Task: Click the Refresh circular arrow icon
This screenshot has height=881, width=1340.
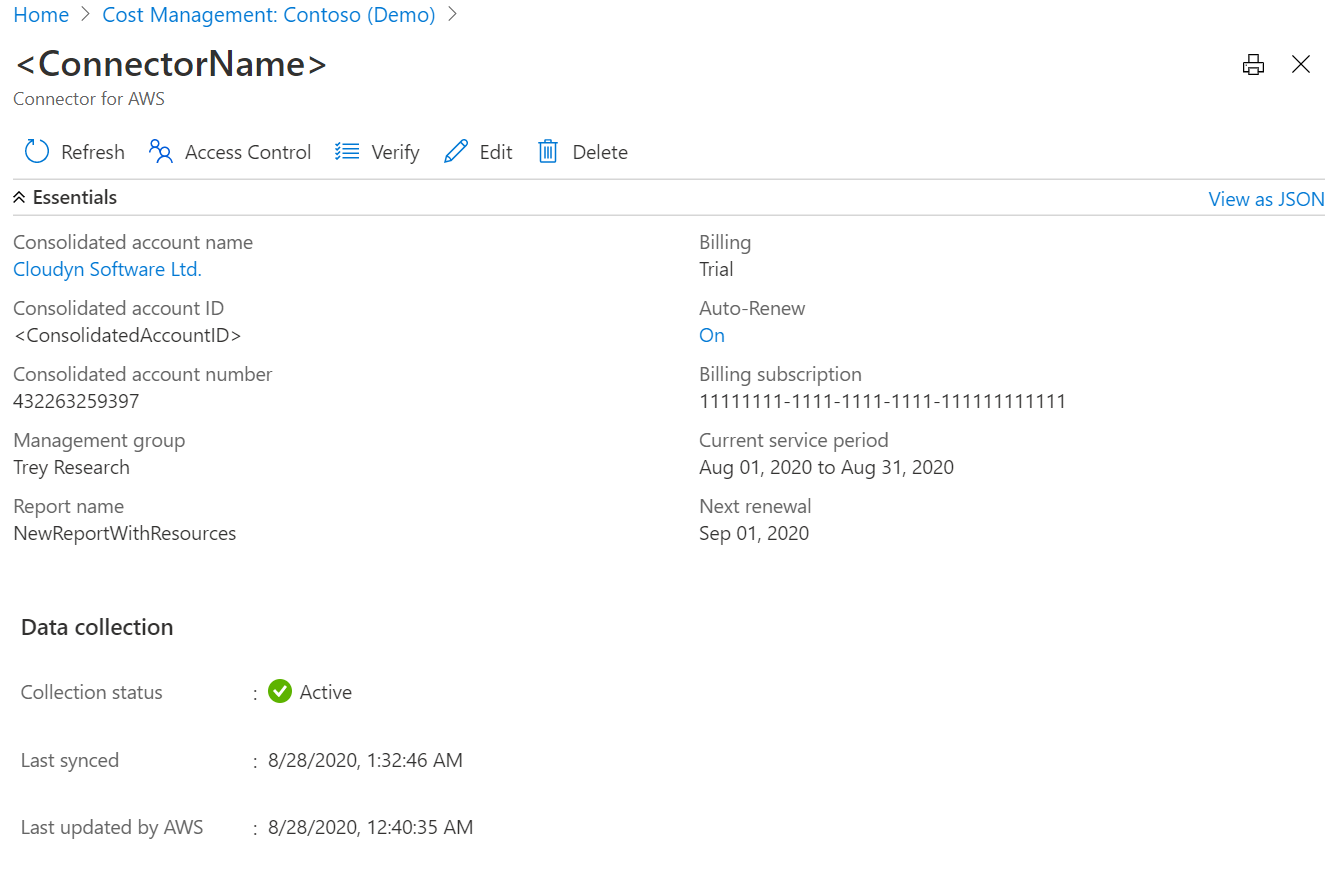Action: tap(37, 152)
